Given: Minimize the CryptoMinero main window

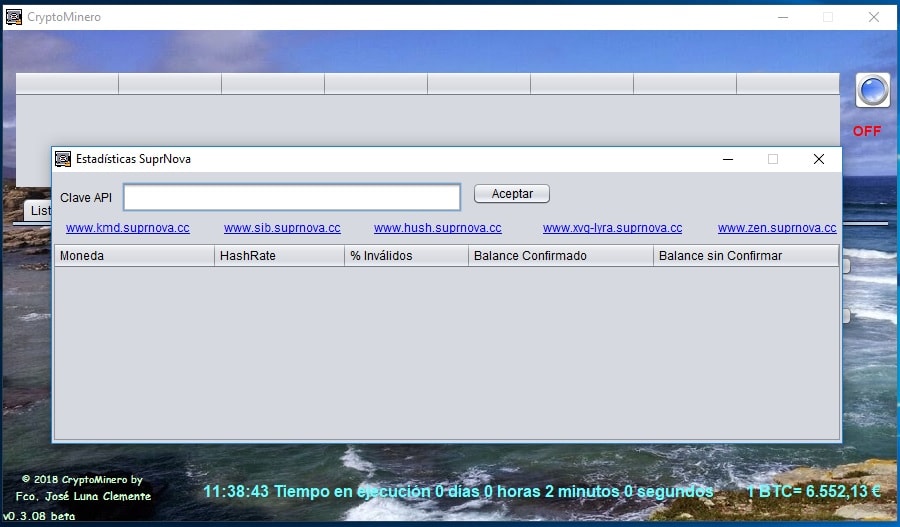Looking at the screenshot, I should click(x=783, y=17).
